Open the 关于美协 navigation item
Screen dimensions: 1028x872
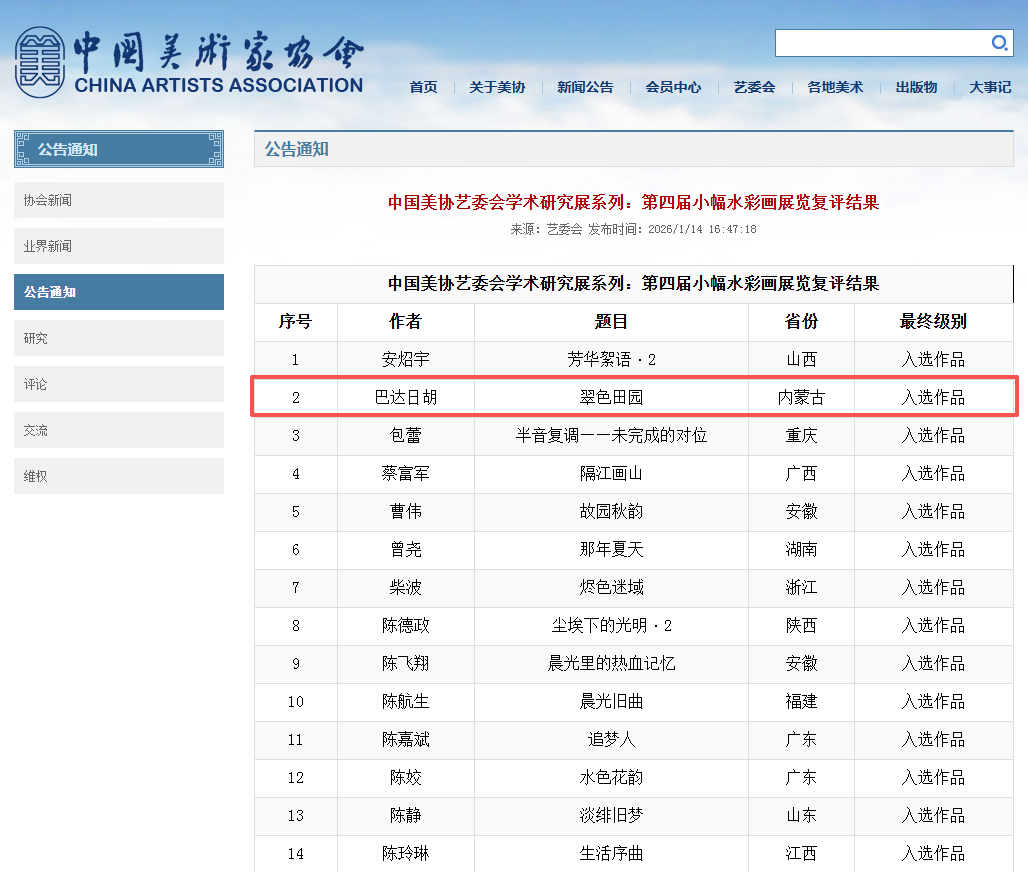tap(497, 87)
